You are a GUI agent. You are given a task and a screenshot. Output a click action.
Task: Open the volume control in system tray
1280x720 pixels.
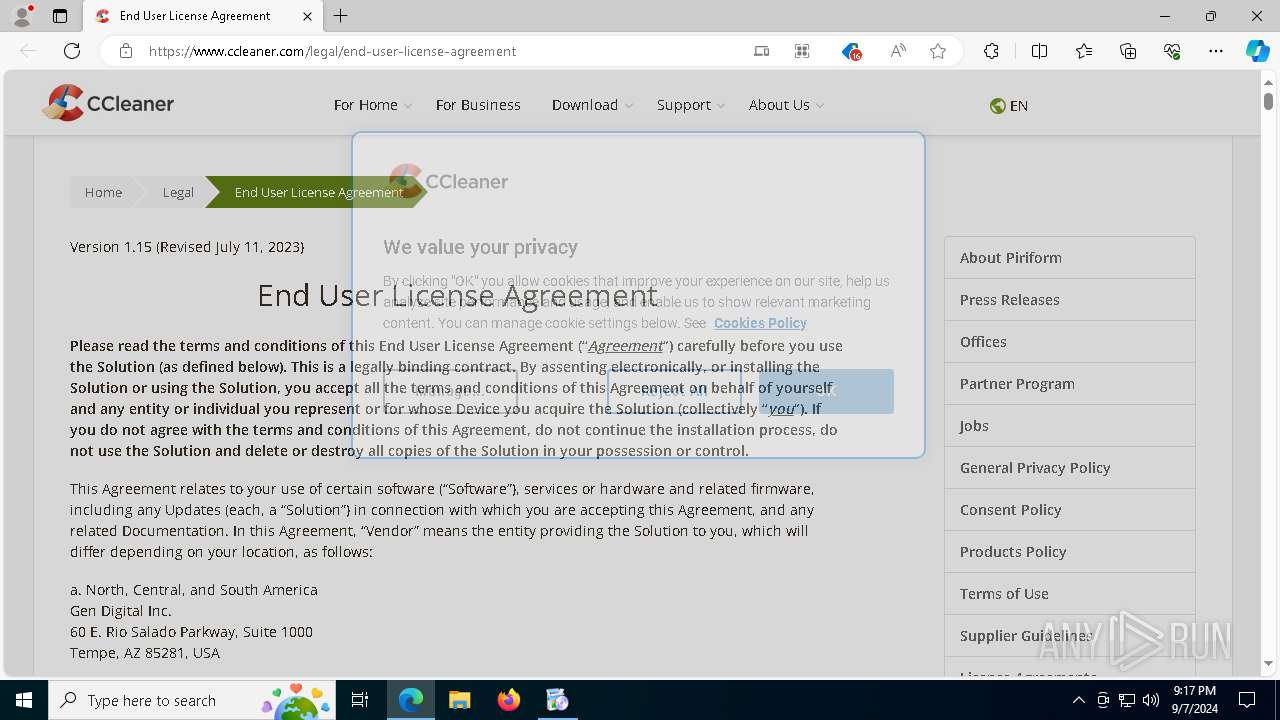pos(1151,700)
